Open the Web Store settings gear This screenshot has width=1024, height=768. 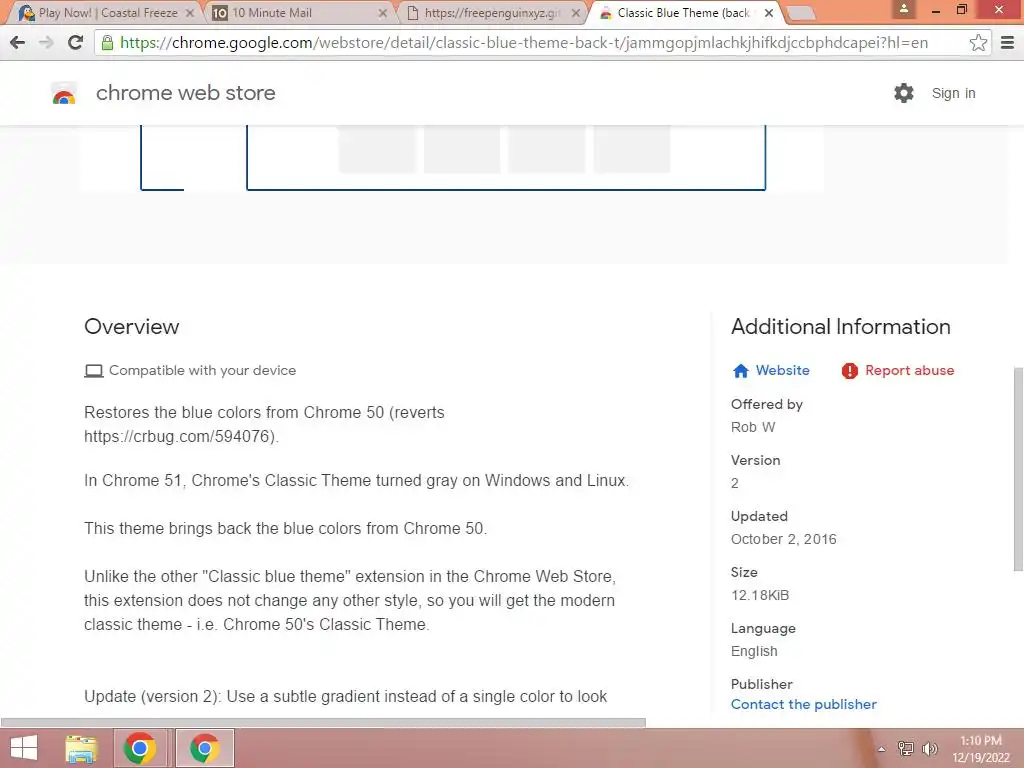(904, 93)
